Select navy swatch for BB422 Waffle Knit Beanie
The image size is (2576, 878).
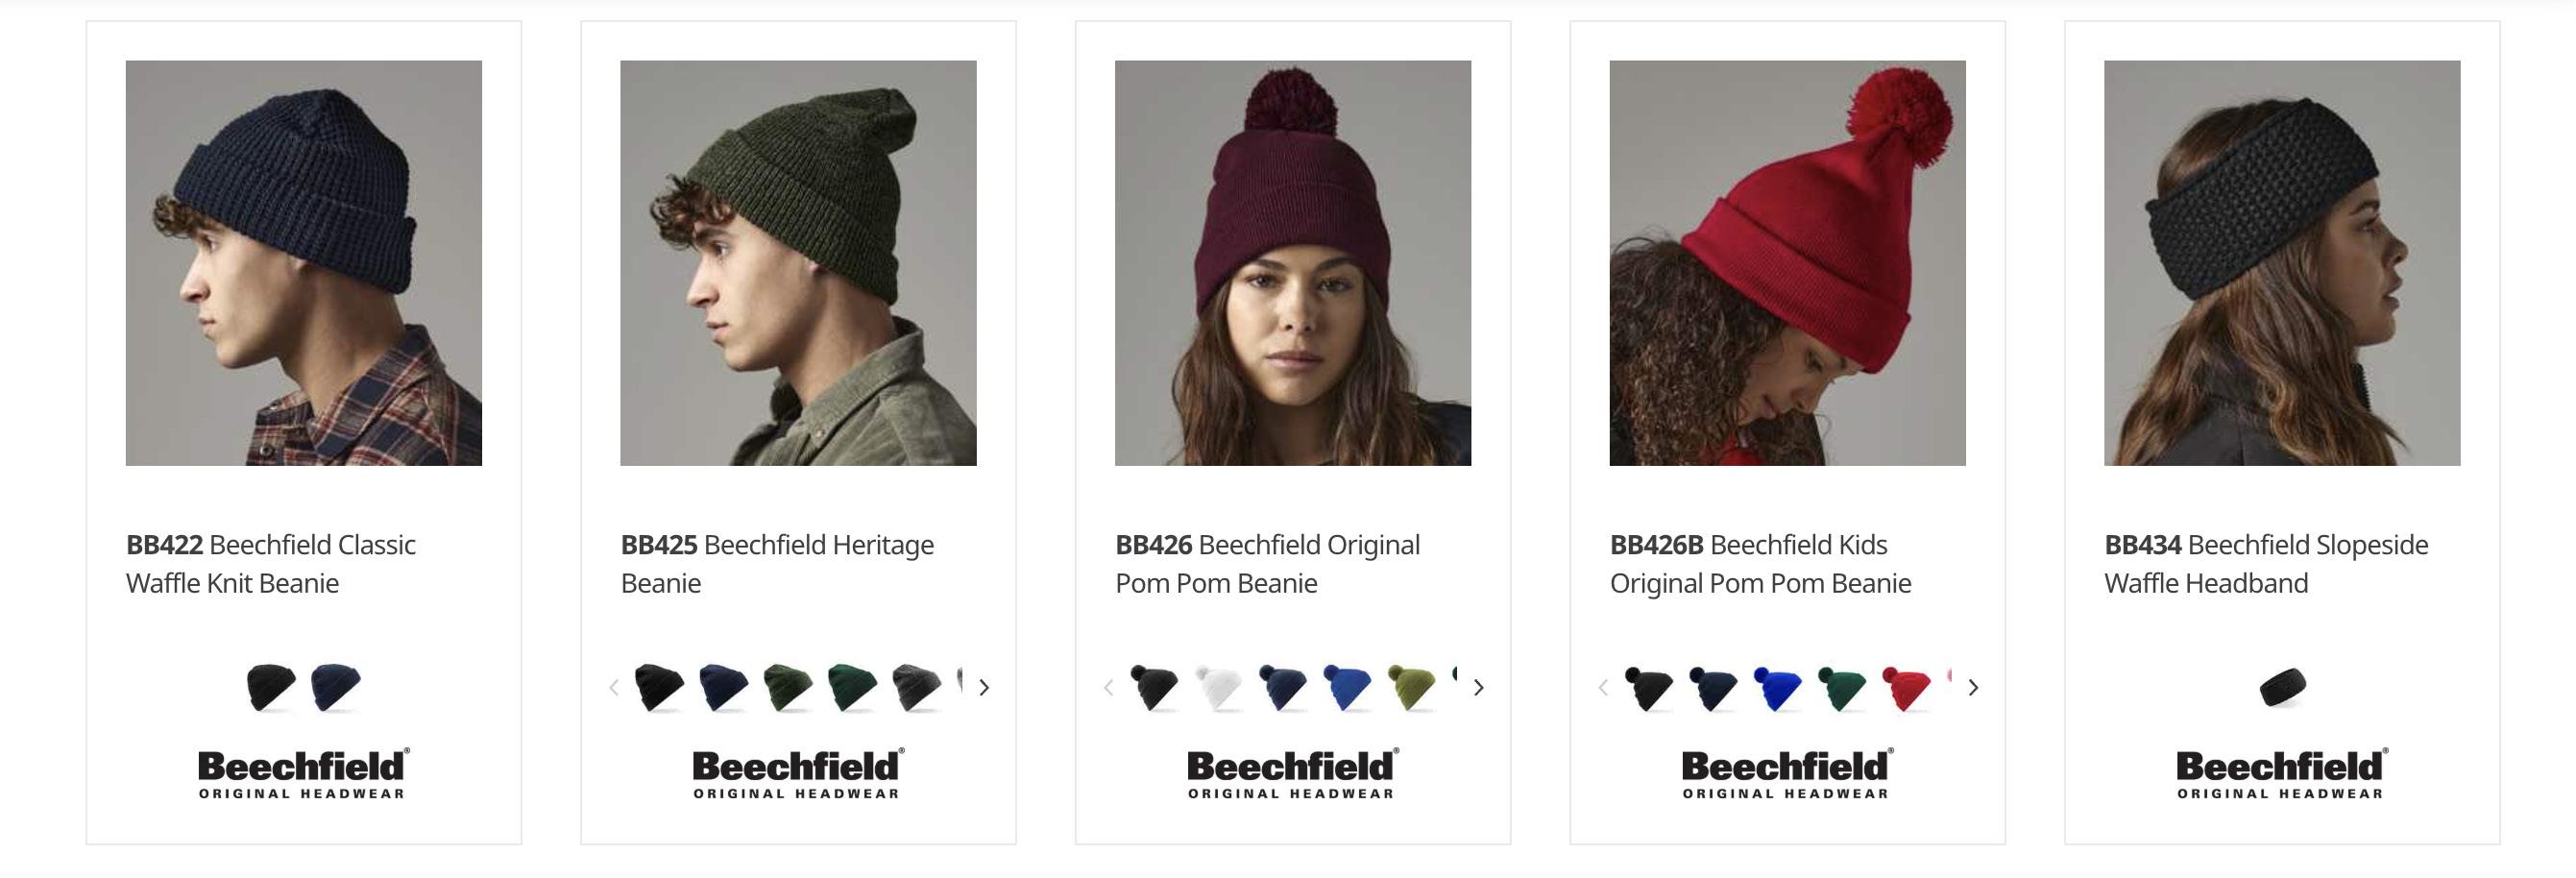click(x=335, y=687)
